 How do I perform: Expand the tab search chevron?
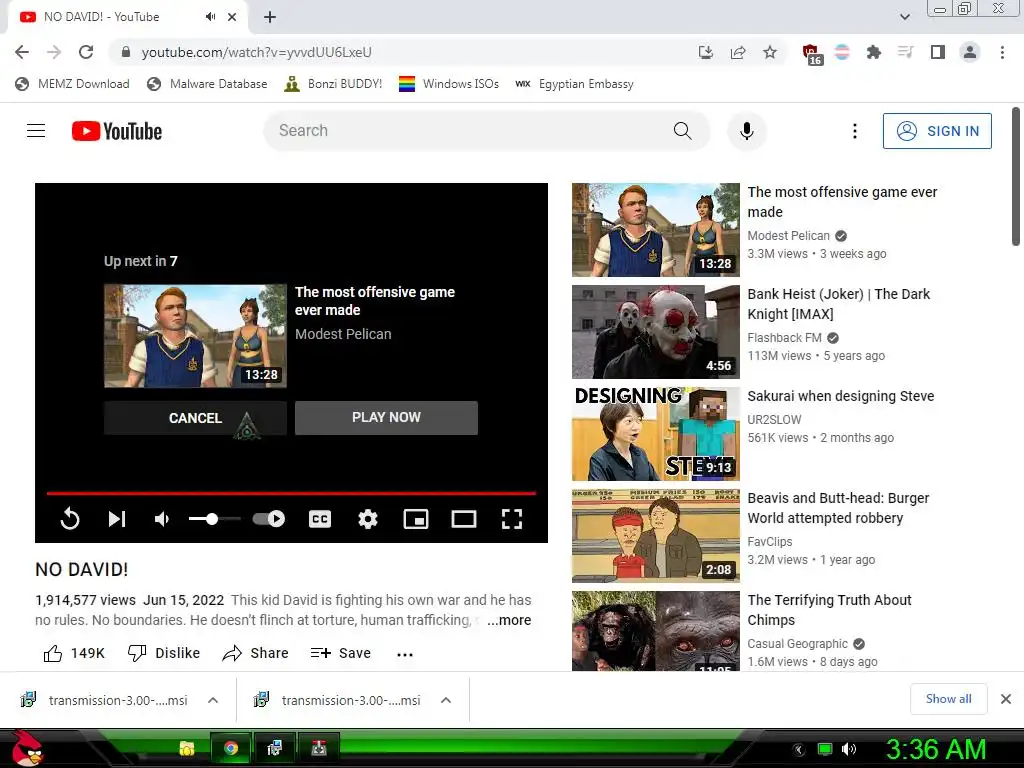(904, 17)
